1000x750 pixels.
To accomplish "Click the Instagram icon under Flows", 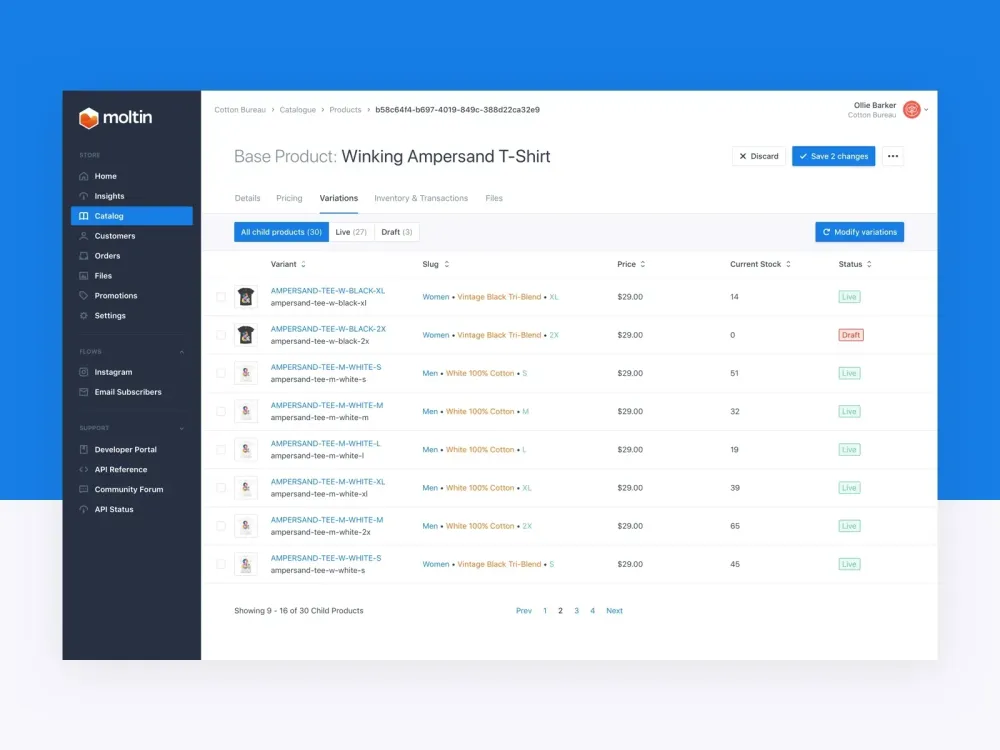I will 84,372.
